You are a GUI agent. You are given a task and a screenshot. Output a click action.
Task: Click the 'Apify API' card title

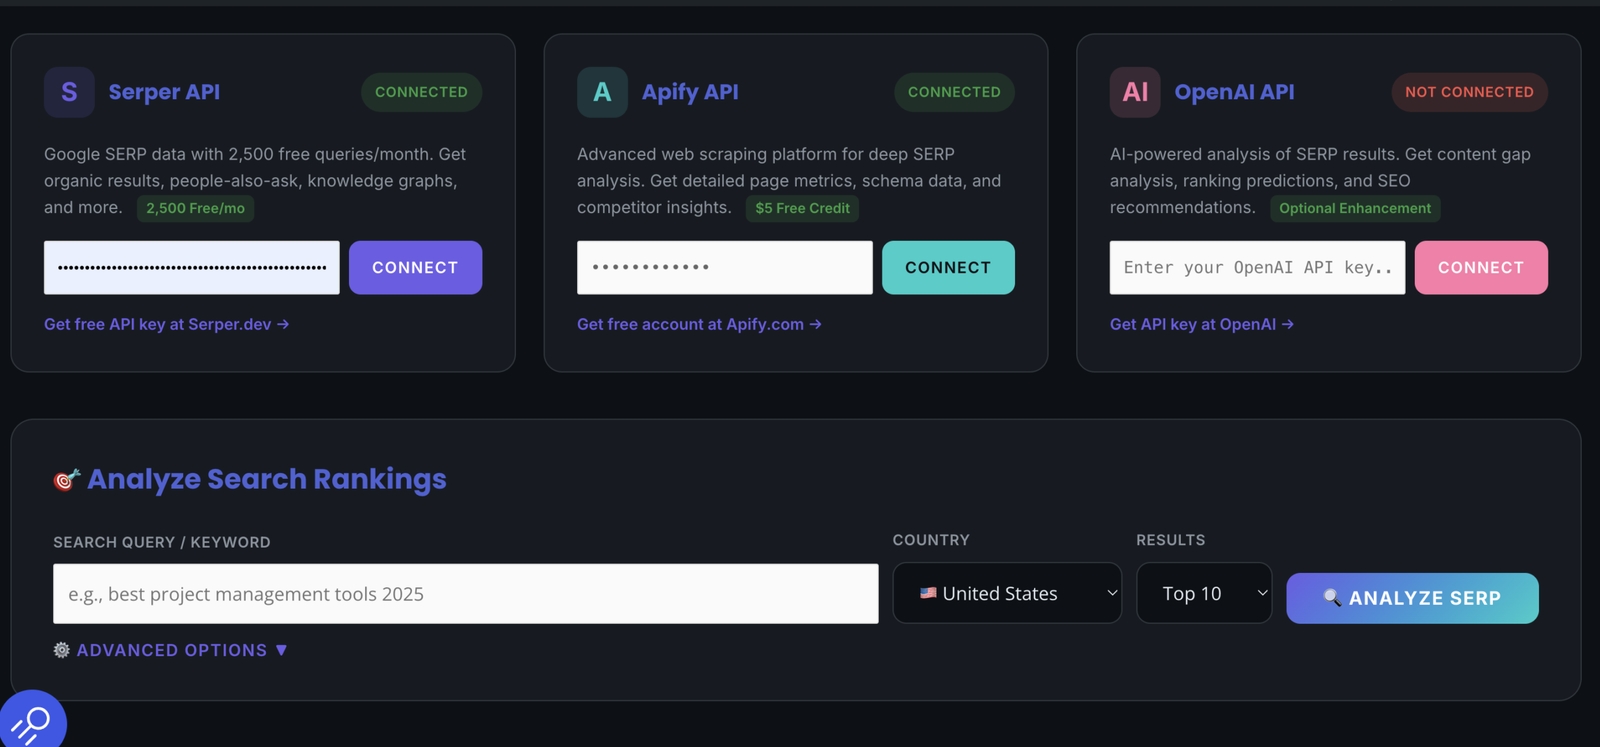click(x=690, y=92)
